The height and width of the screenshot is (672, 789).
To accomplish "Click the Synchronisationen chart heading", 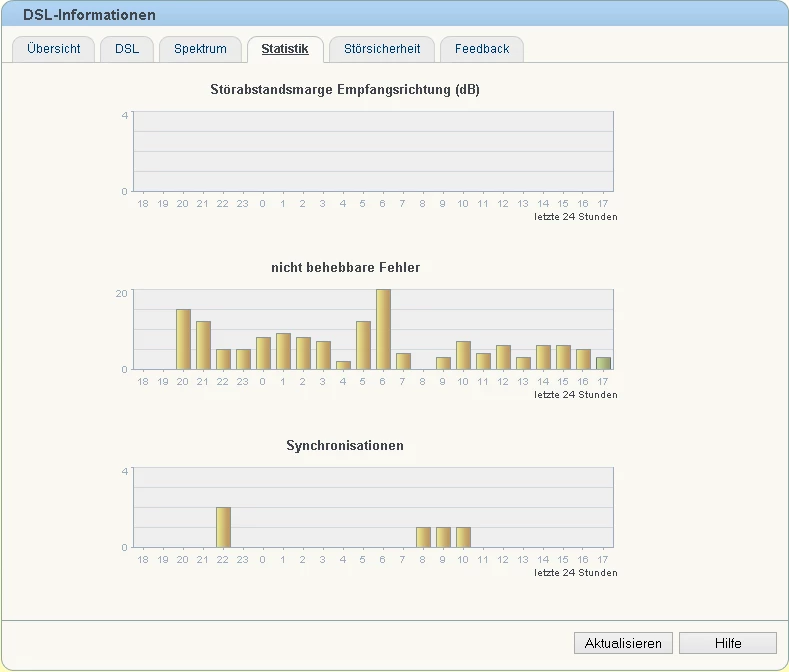I will tap(345, 445).
